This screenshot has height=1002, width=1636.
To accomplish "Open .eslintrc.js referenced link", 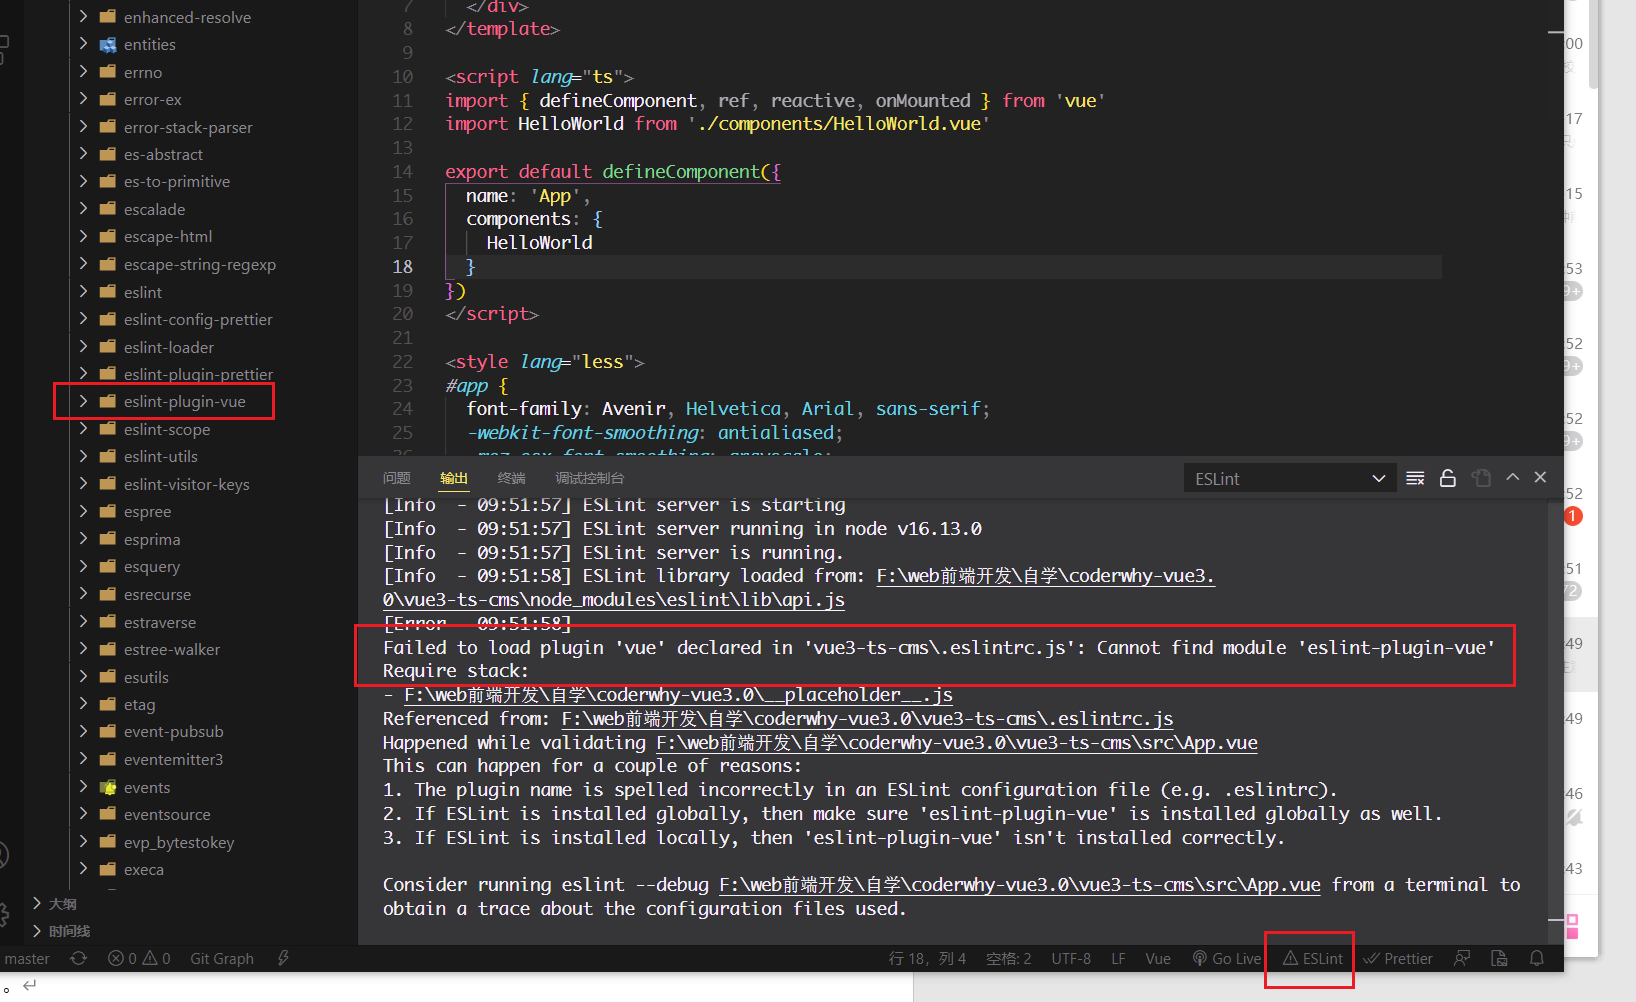I will pos(867,718).
